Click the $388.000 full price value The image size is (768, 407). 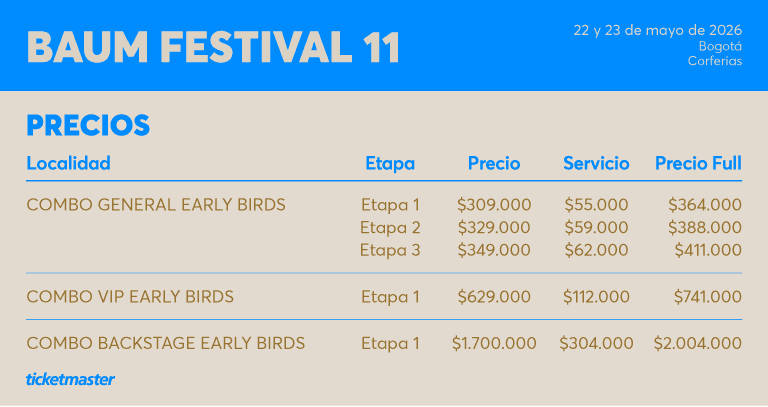(x=705, y=228)
